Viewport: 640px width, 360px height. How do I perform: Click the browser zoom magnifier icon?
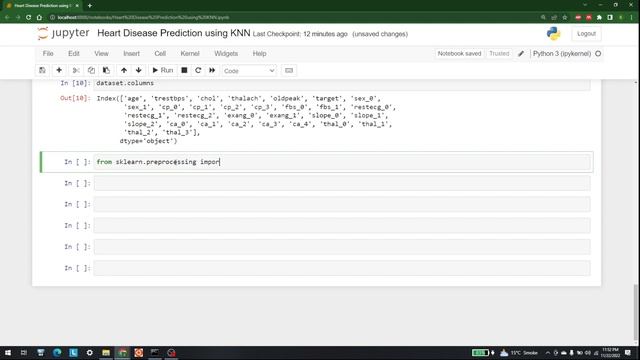[x=543, y=18]
